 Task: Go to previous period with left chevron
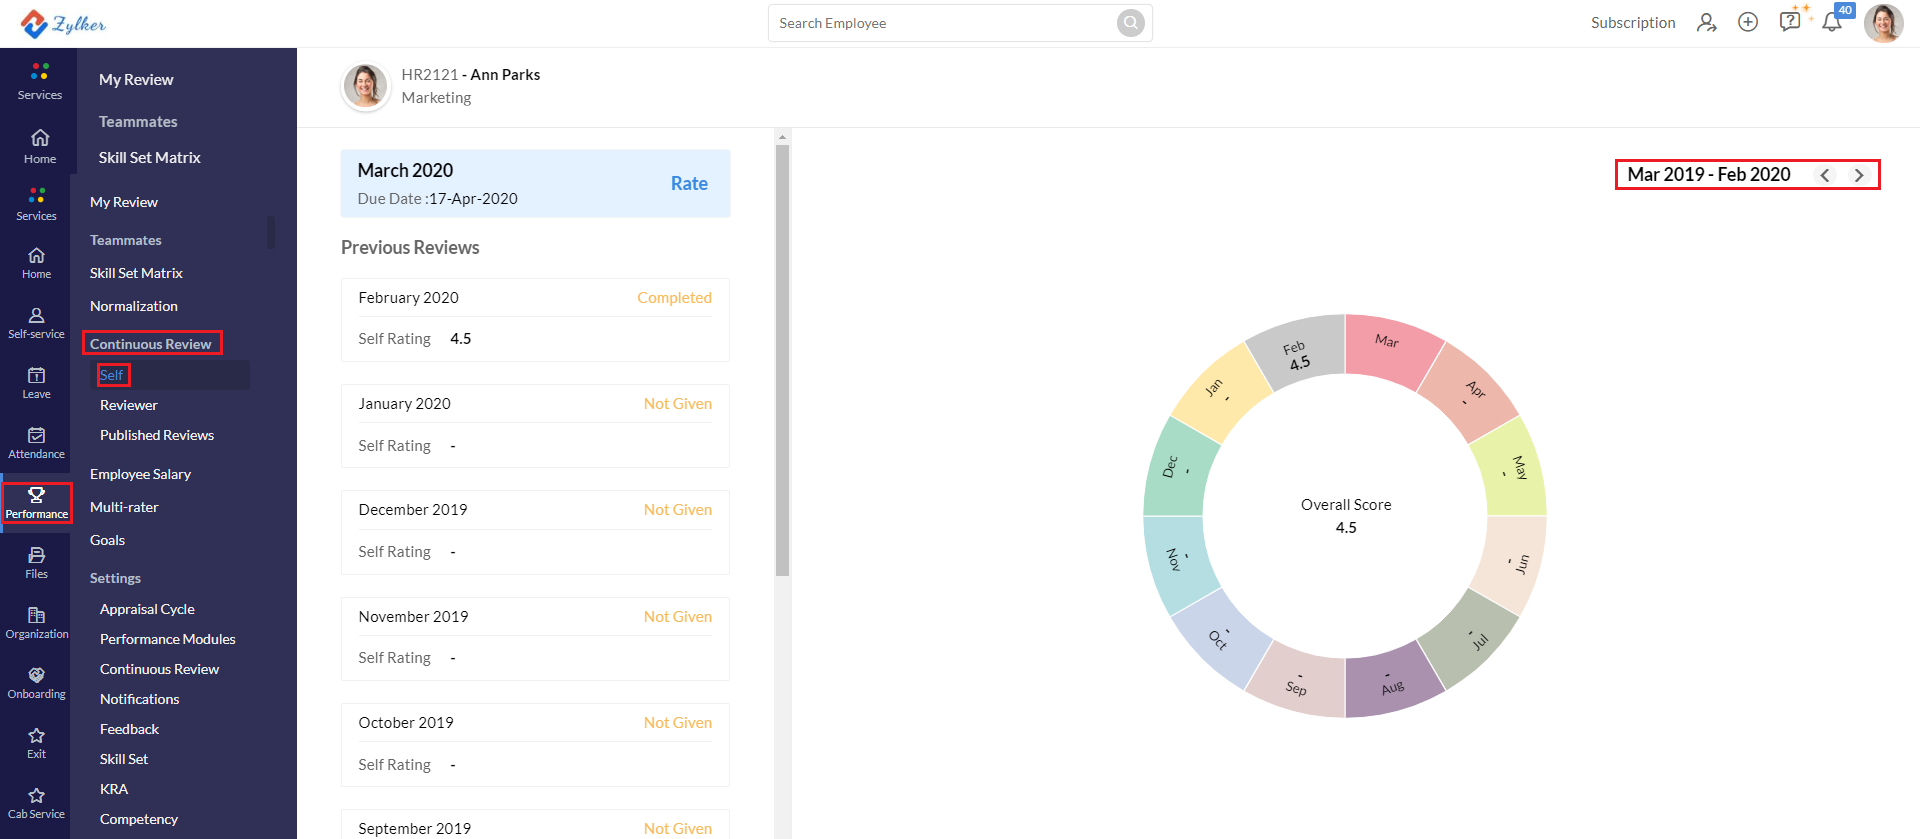coord(1825,175)
